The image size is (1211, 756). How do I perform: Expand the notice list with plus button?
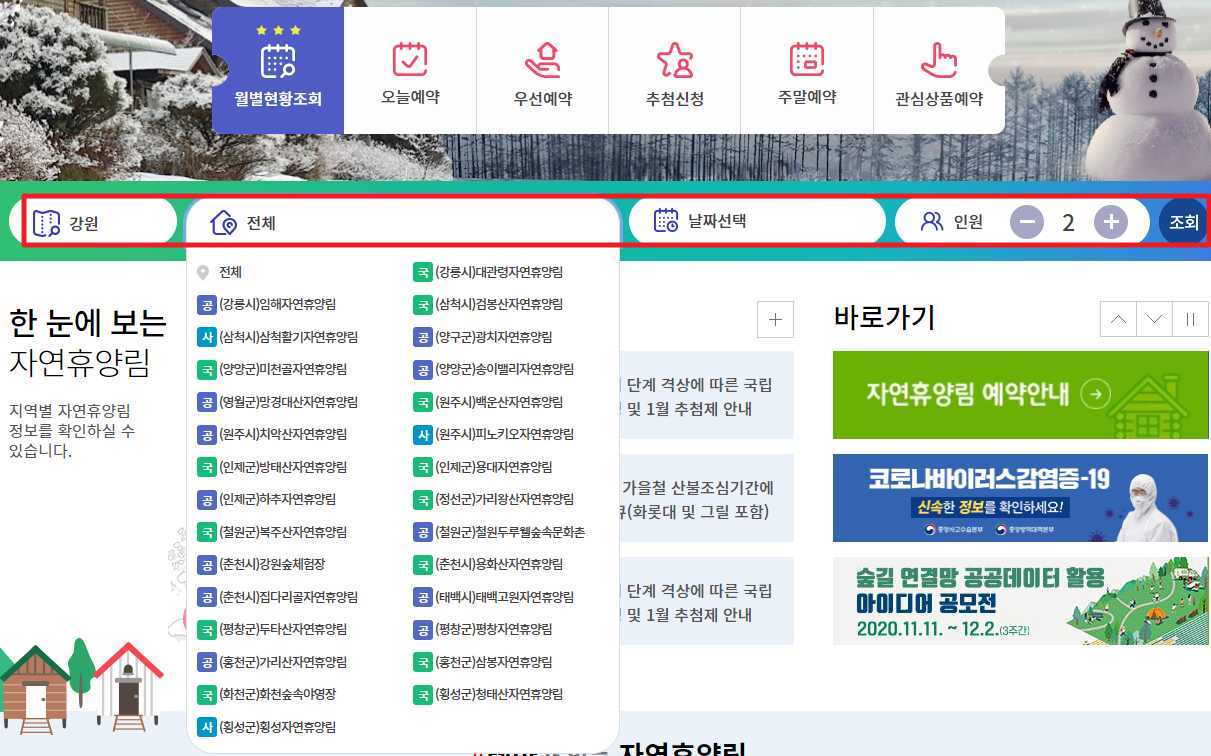click(x=775, y=319)
